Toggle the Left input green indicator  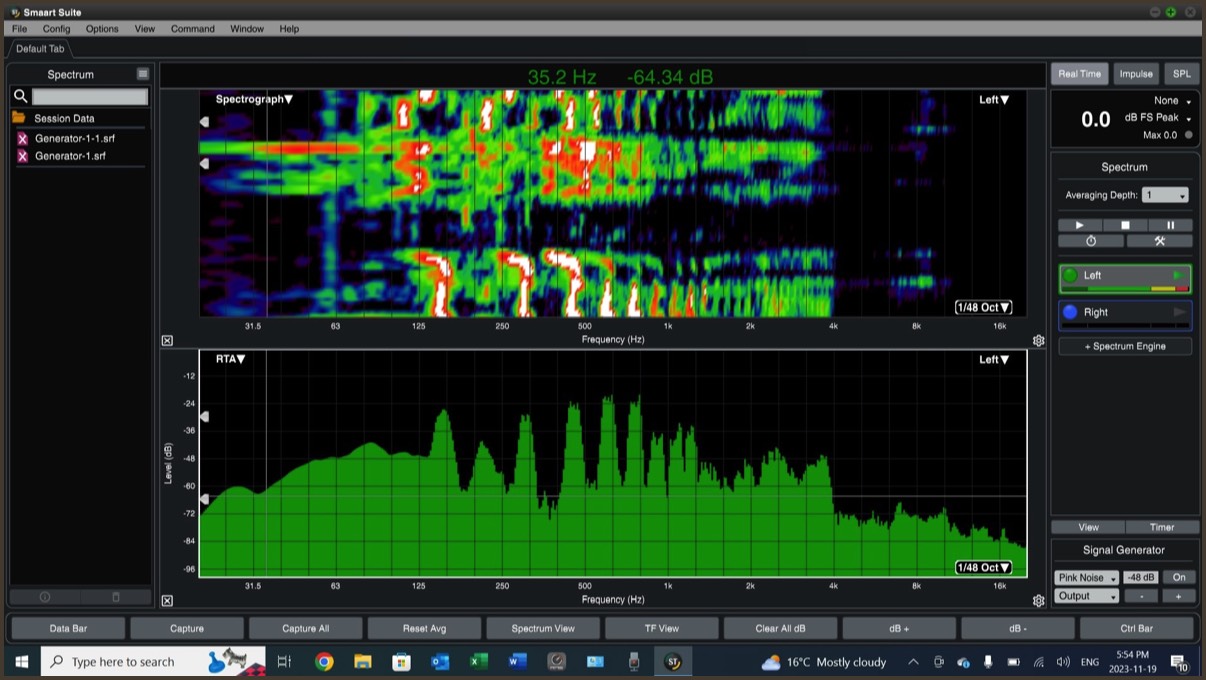point(1070,276)
